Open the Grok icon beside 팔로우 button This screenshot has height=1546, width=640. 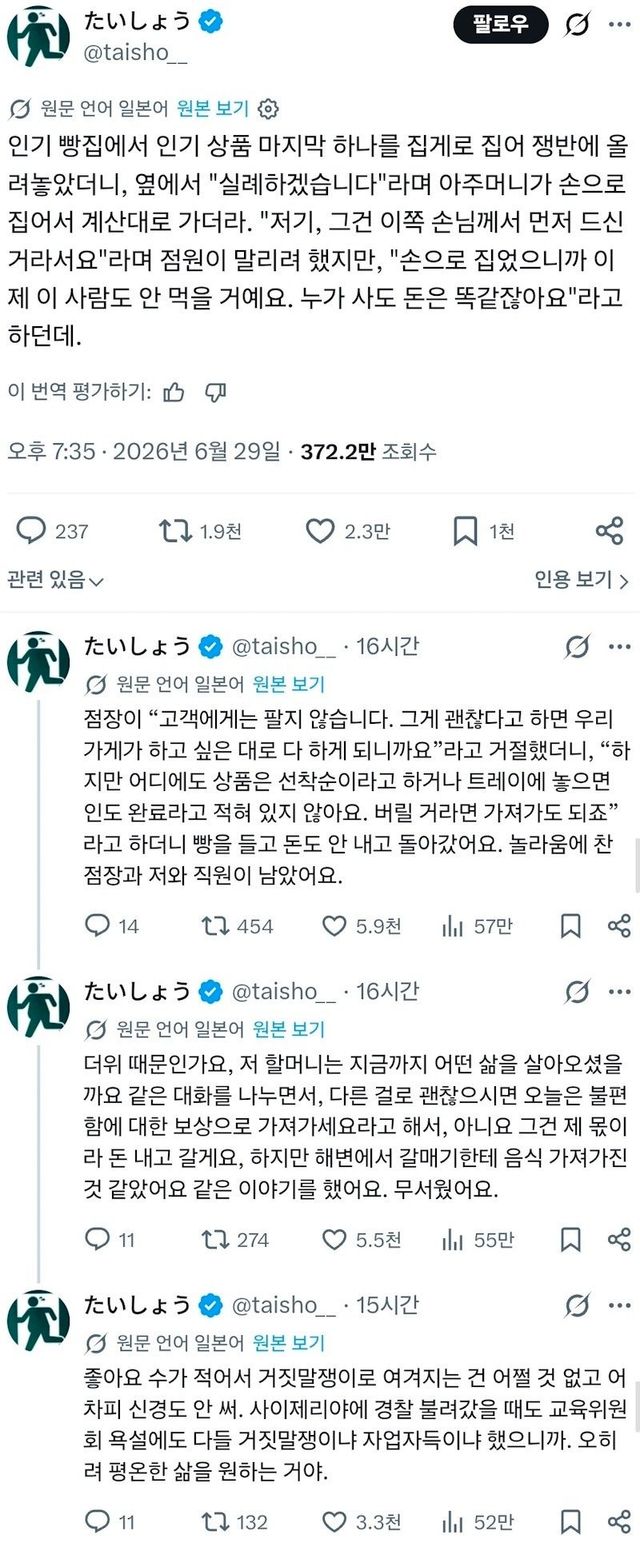click(577, 24)
